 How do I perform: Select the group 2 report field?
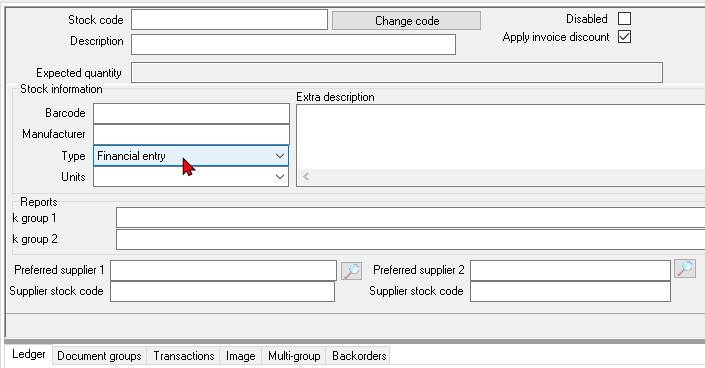411,239
